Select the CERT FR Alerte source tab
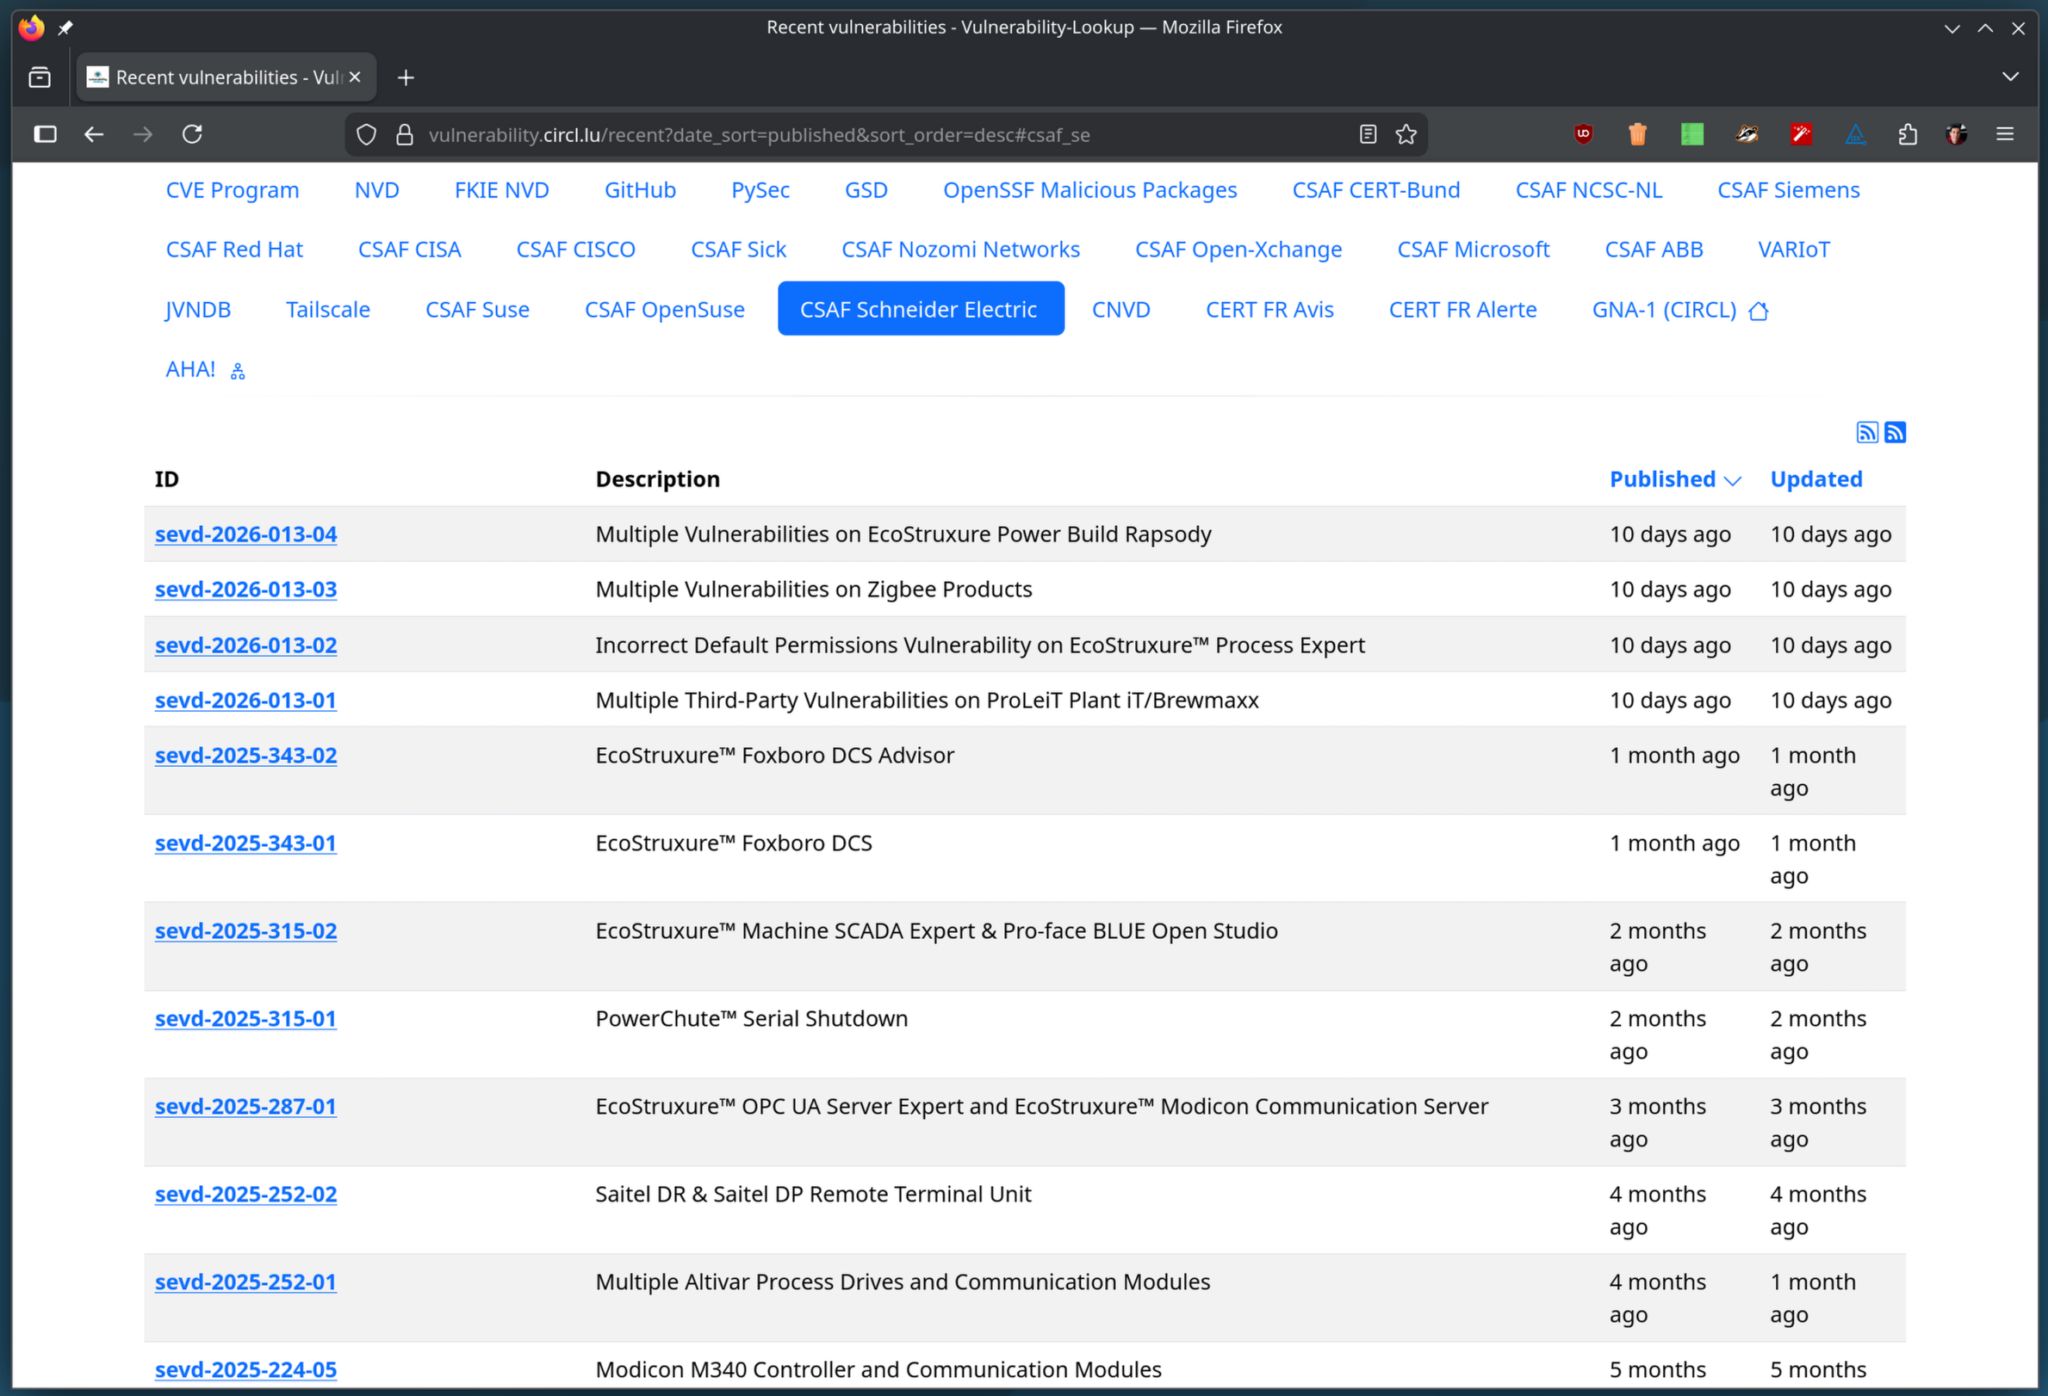2048x1396 pixels. [1462, 310]
